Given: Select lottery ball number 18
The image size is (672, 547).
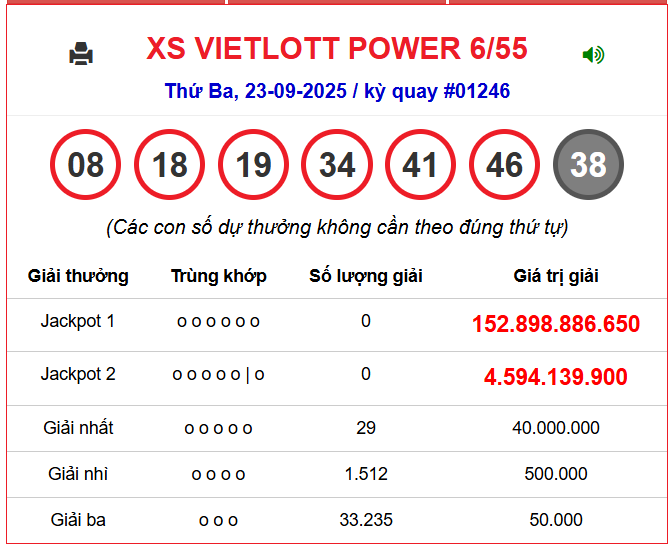Looking at the screenshot, I should coord(169,164).
